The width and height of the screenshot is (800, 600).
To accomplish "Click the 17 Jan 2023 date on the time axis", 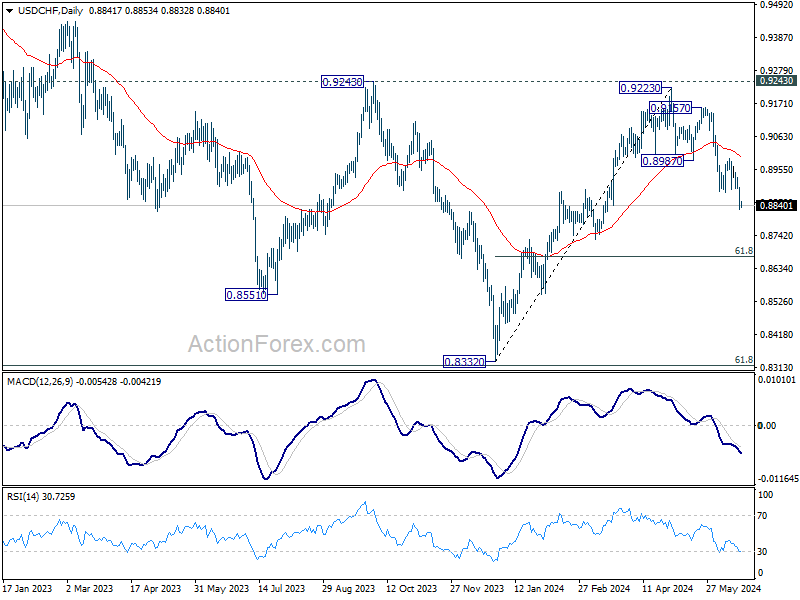I will (x=28, y=588).
